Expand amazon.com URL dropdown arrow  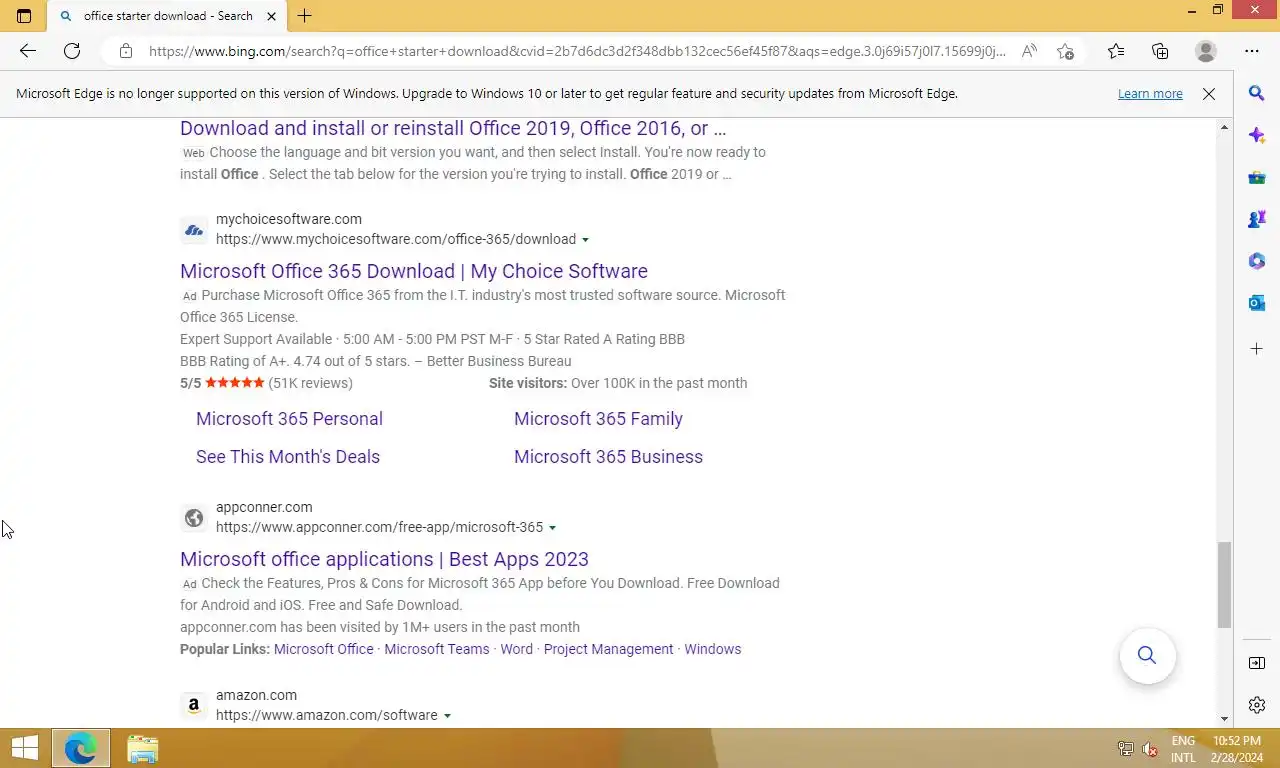pyautogui.click(x=447, y=716)
